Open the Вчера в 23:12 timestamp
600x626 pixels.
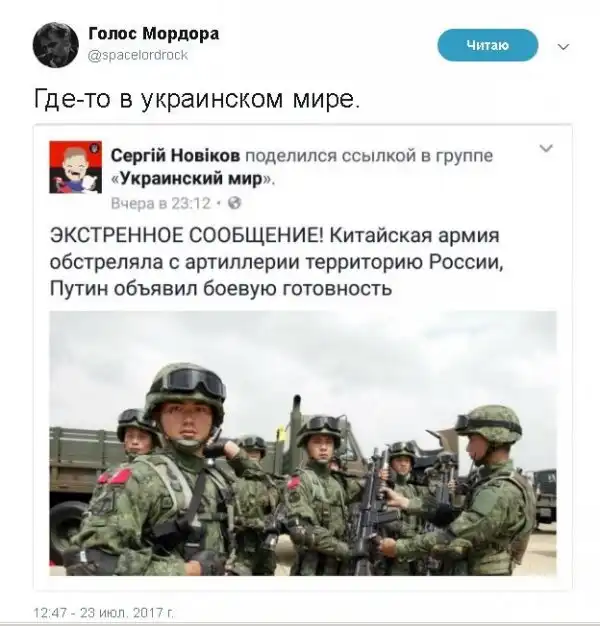point(160,204)
